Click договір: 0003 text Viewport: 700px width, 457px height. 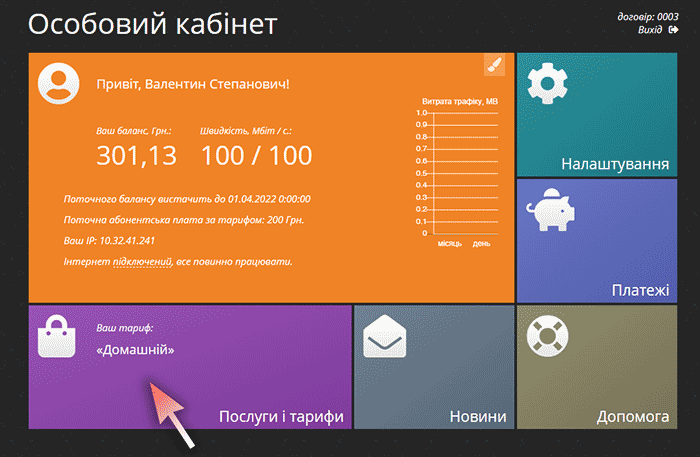click(x=648, y=17)
